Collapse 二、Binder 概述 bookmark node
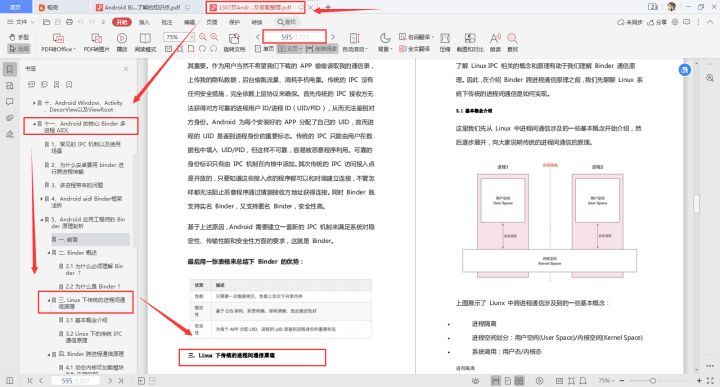720x387 pixels. (x=49, y=252)
